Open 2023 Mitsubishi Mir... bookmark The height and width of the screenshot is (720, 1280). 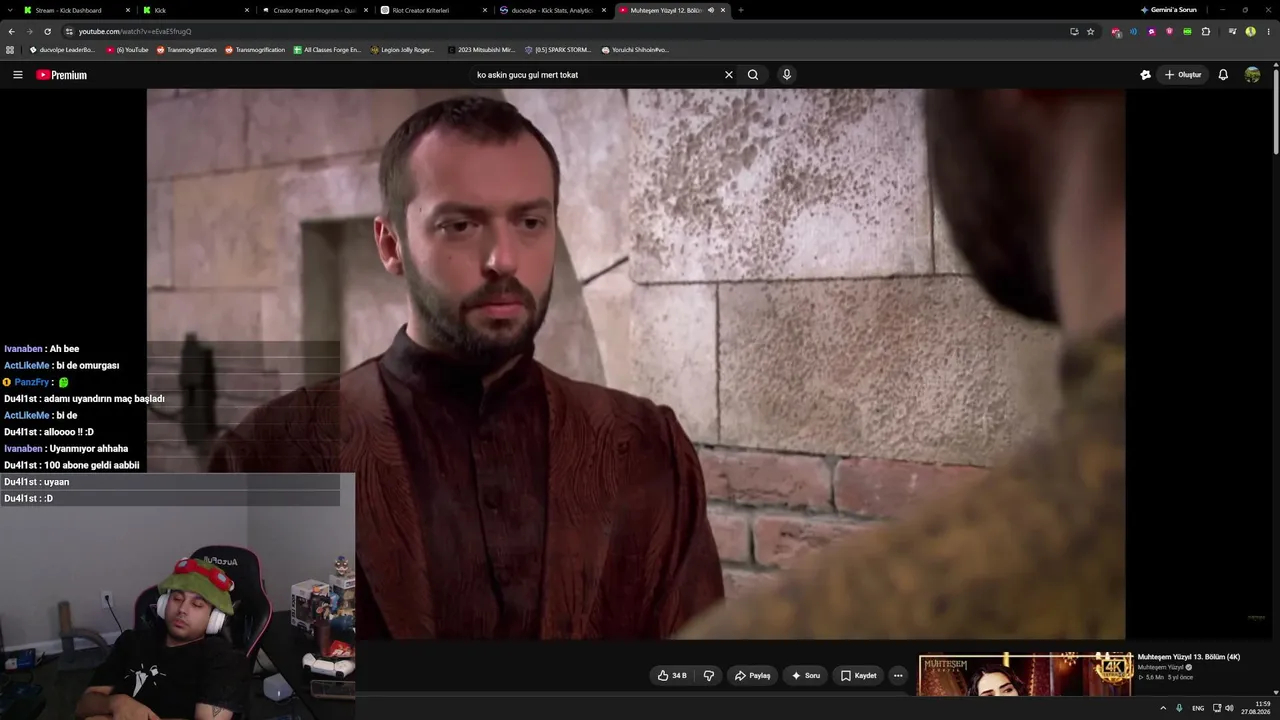tap(481, 49)
